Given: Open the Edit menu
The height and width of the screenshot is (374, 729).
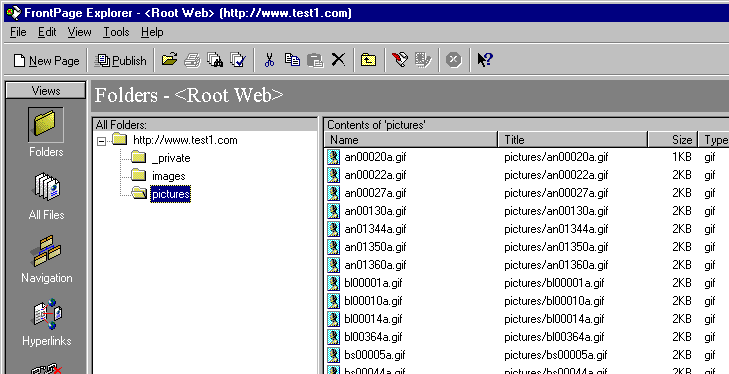Looking at the screenshot, I should click(47, 32).
